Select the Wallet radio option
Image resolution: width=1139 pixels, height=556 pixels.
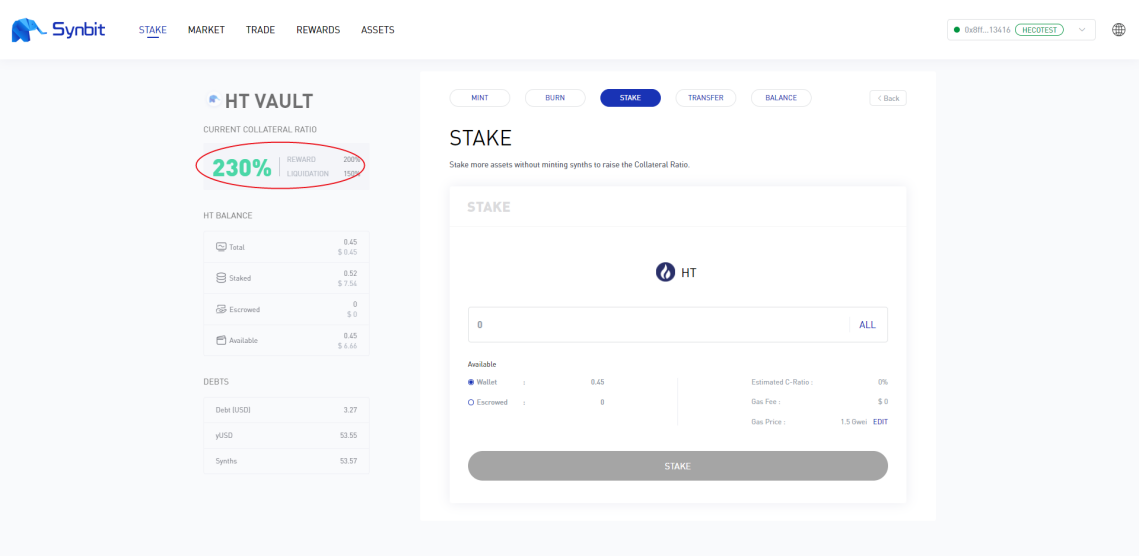tap(471, 382)
